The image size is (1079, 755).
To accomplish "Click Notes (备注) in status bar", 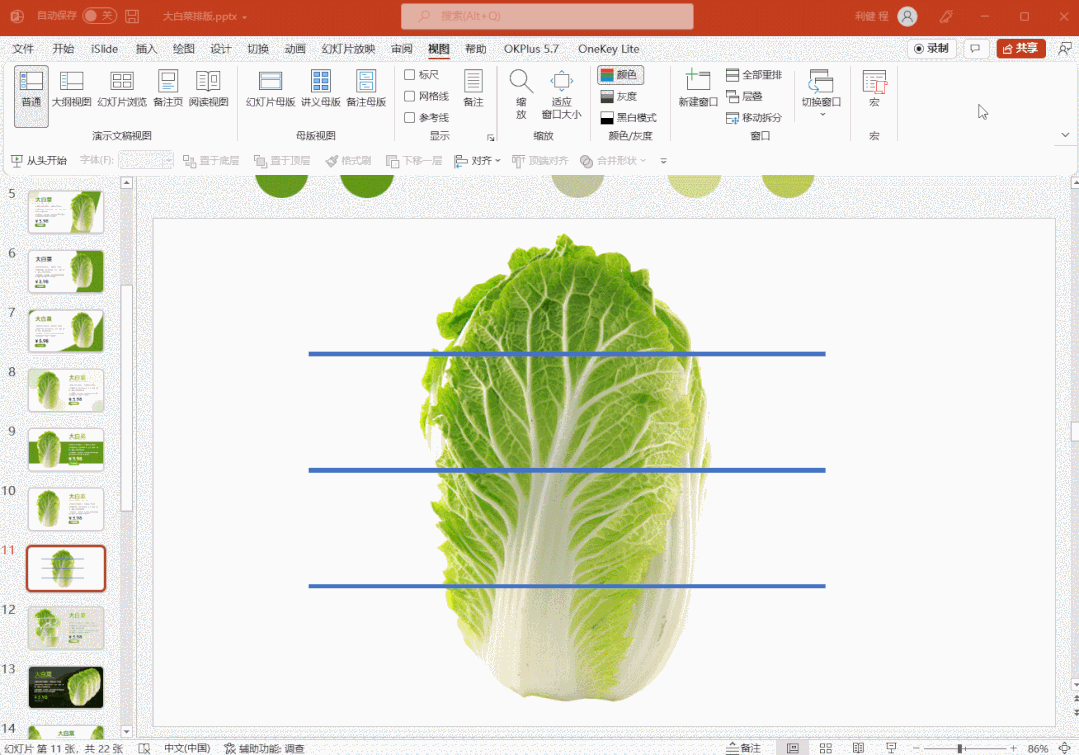I will click(743, 747).
